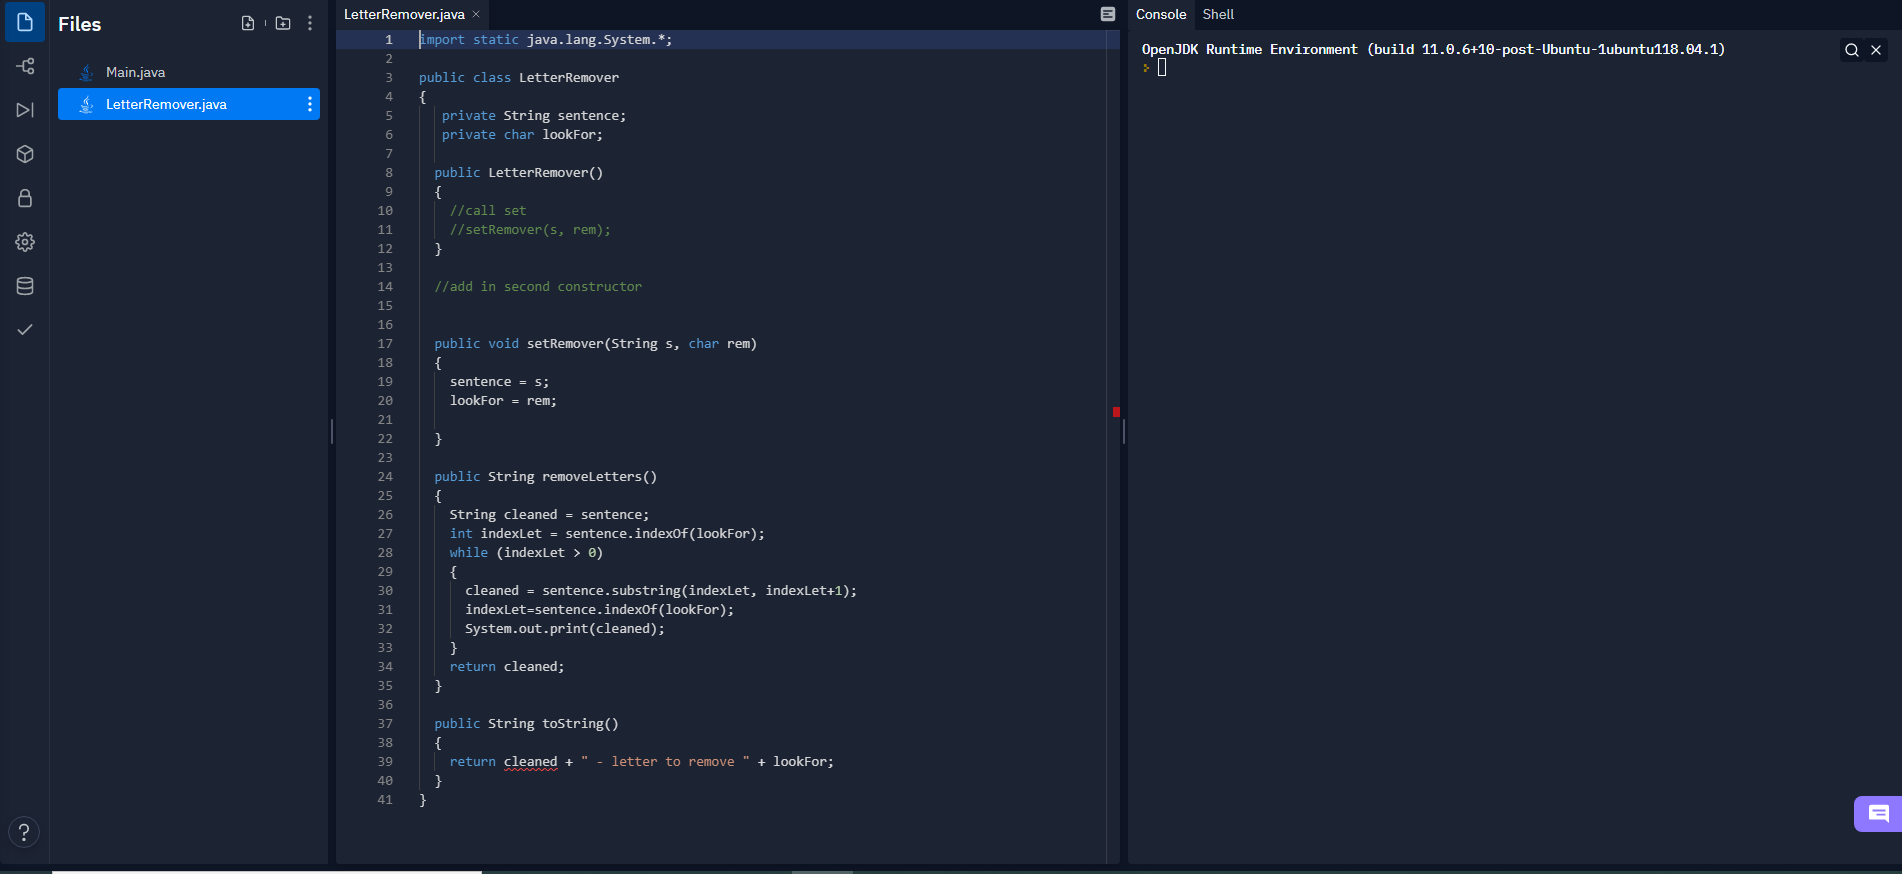Click 'import static java.lang.System.*;' text

(x=546, y=39)
